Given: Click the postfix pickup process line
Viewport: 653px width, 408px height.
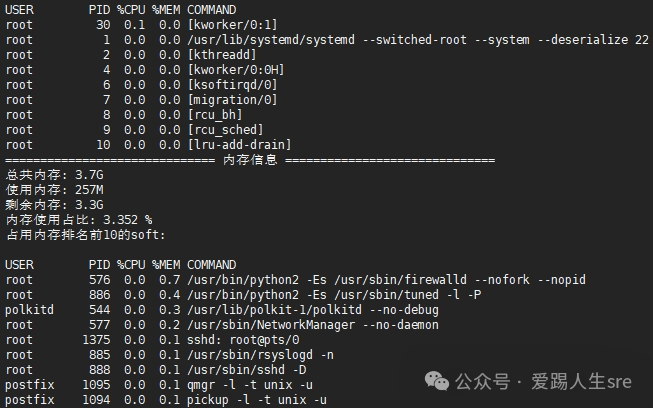Looking at the screenshot, I should pyautogui.click(x=166, y=400).
